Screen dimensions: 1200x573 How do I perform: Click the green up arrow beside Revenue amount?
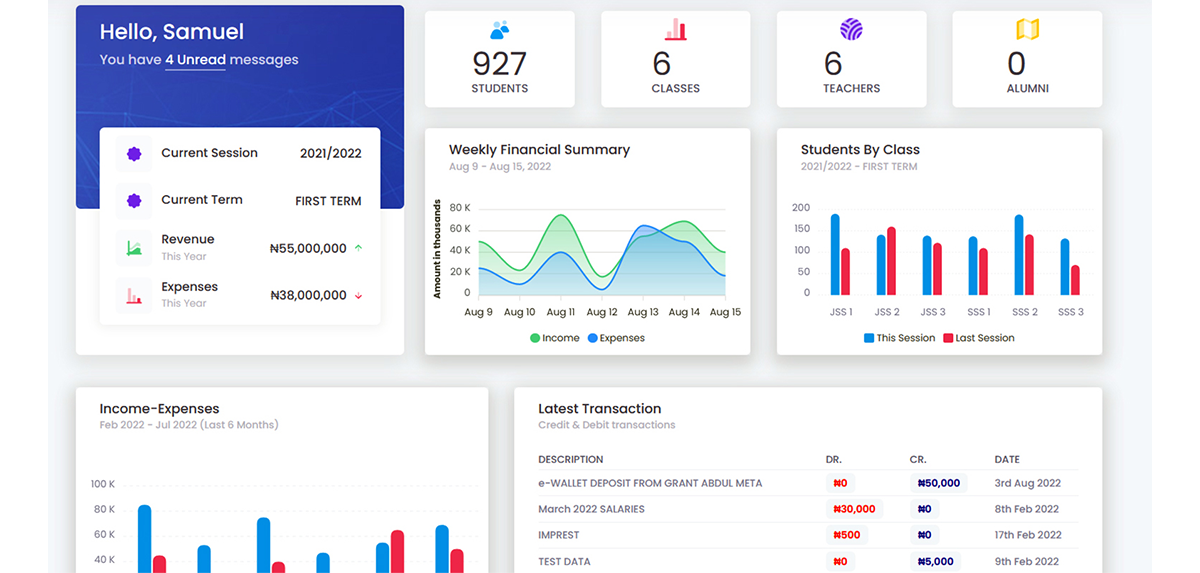click(x=358, y=248)
